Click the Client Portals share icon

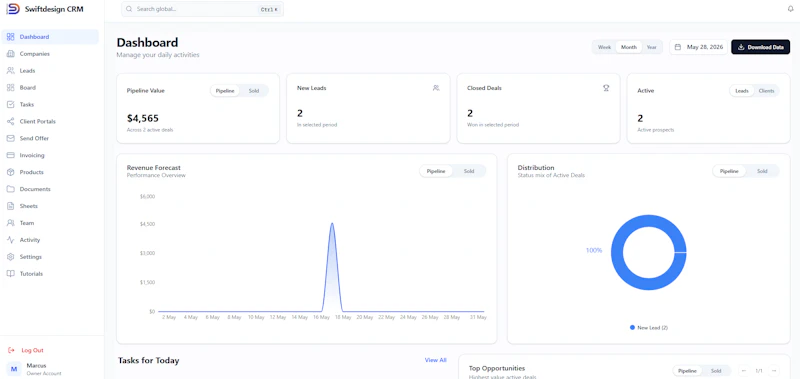[x=10, y=121]
